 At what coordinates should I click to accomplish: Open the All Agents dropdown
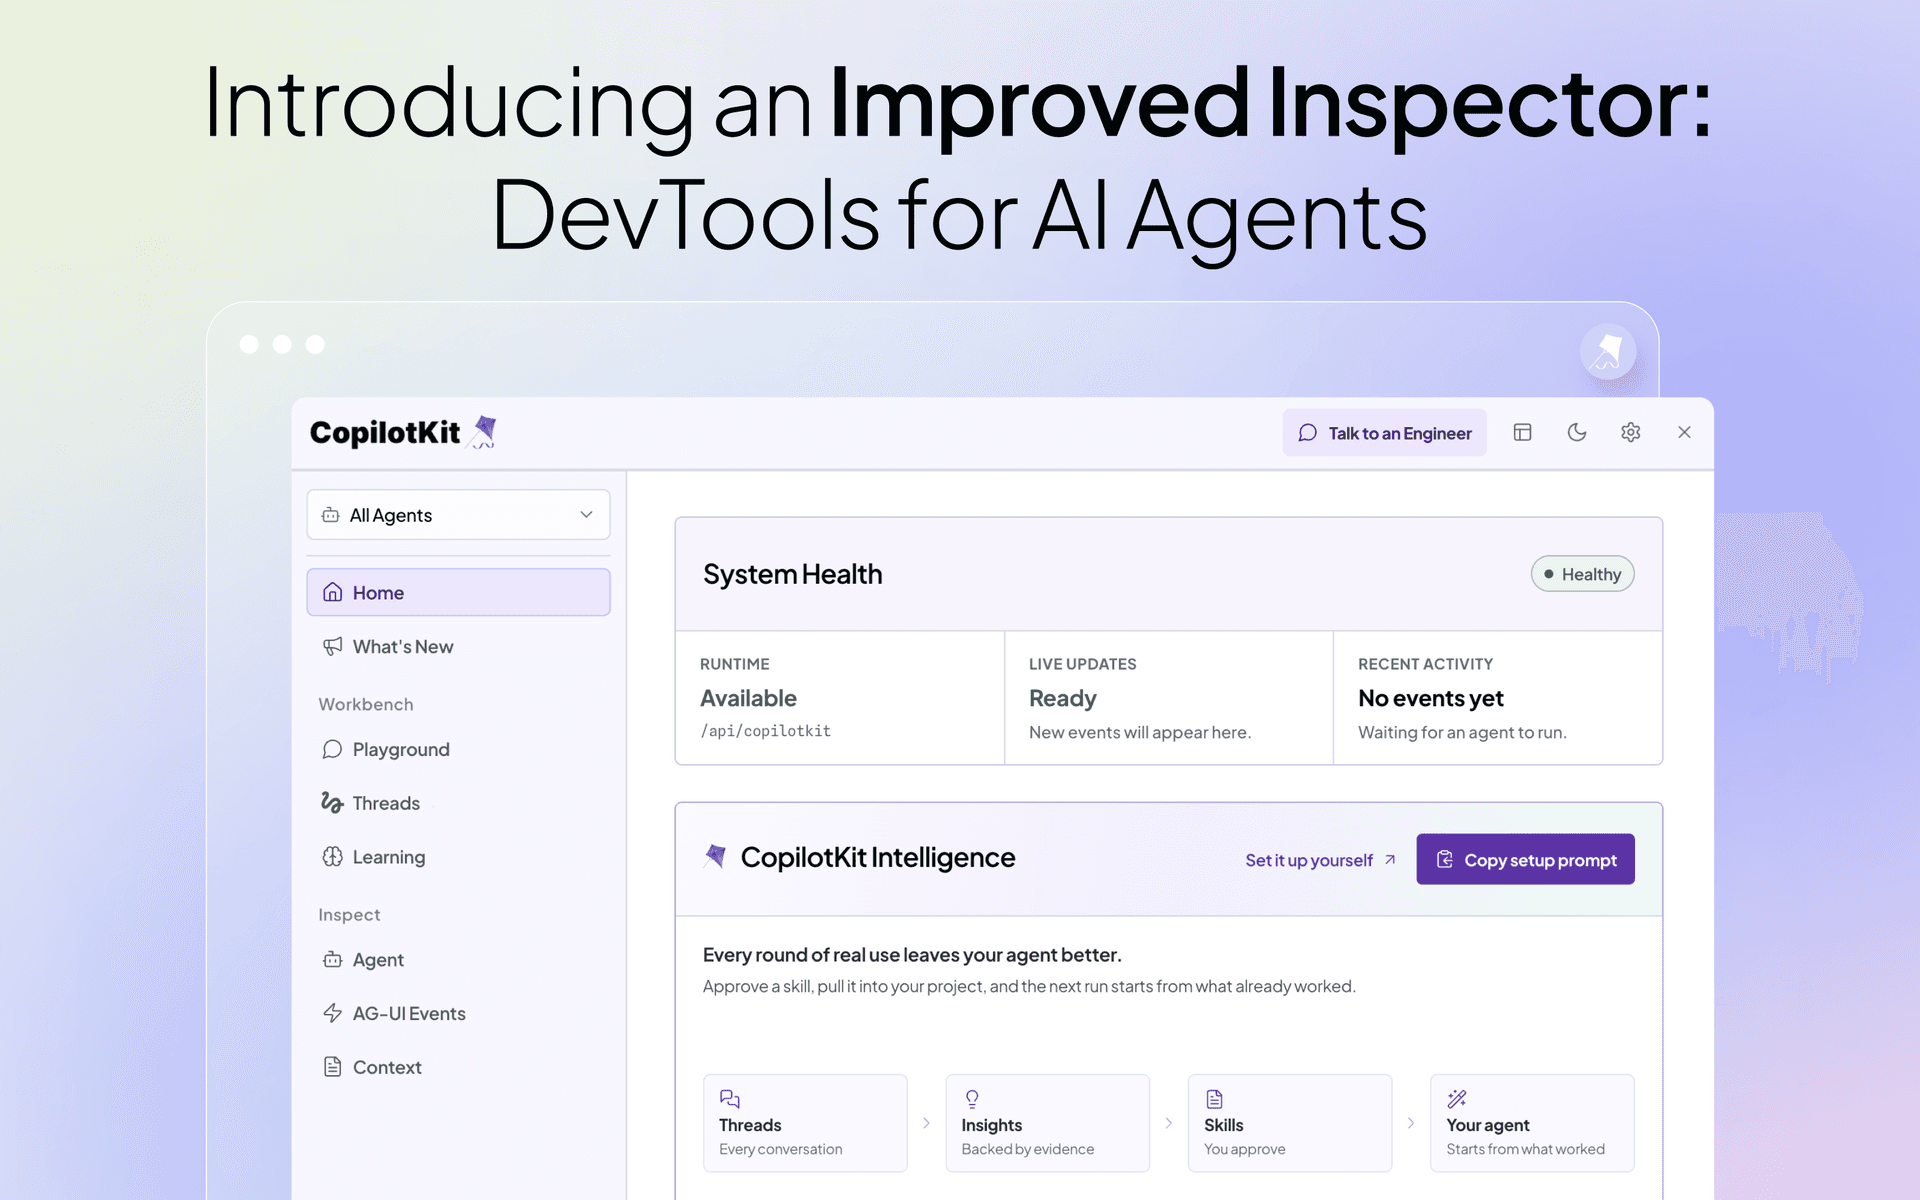[x=458, y=515]
